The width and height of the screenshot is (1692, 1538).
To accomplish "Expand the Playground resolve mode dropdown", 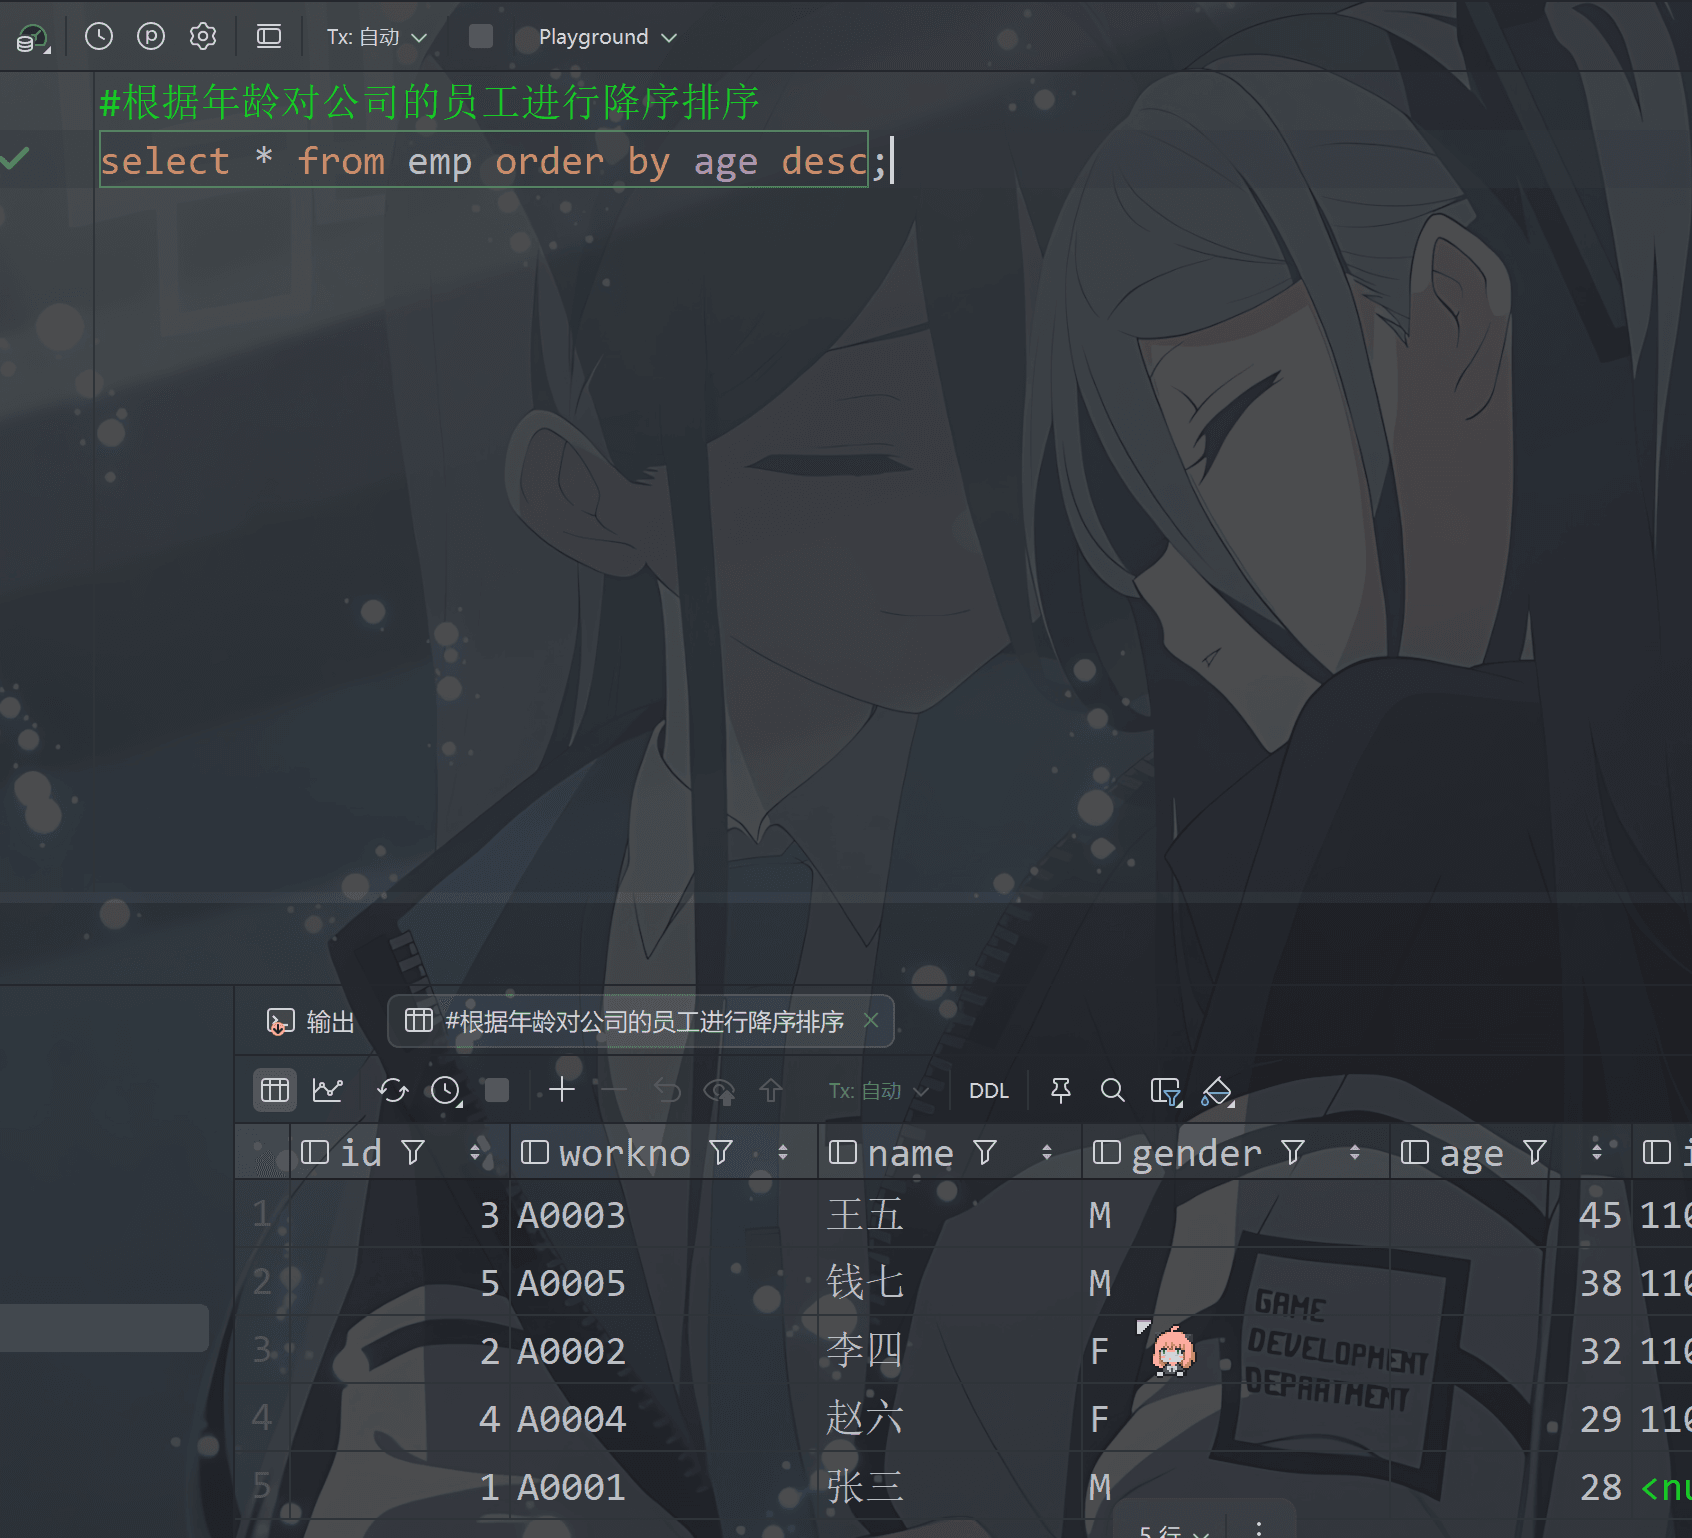I will click(607, 37).
